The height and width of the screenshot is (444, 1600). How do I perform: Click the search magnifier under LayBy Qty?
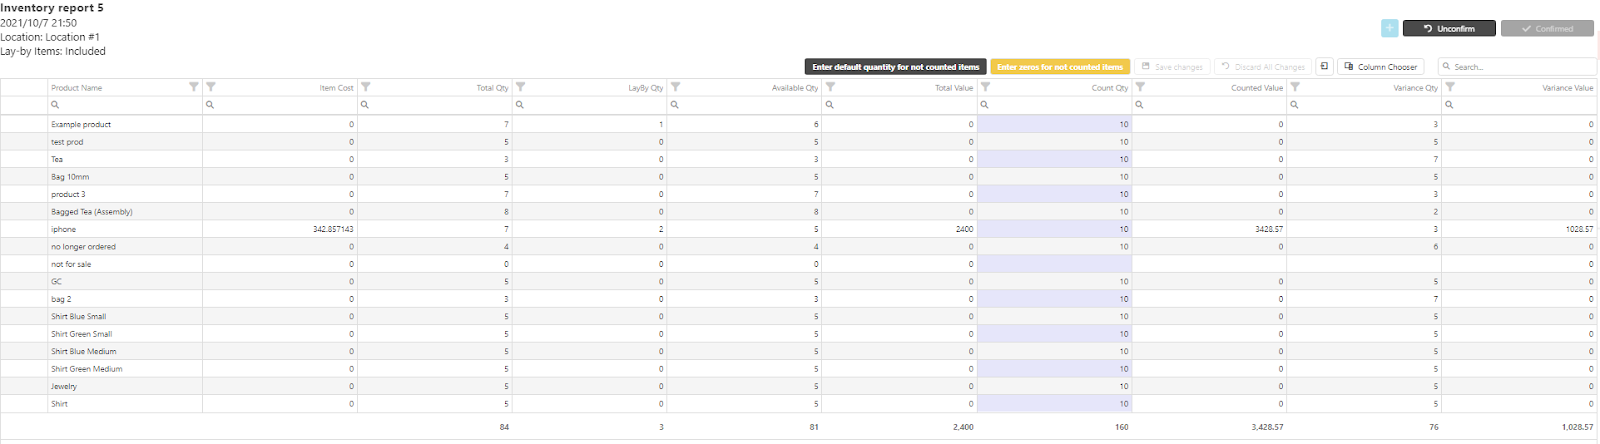520,105
